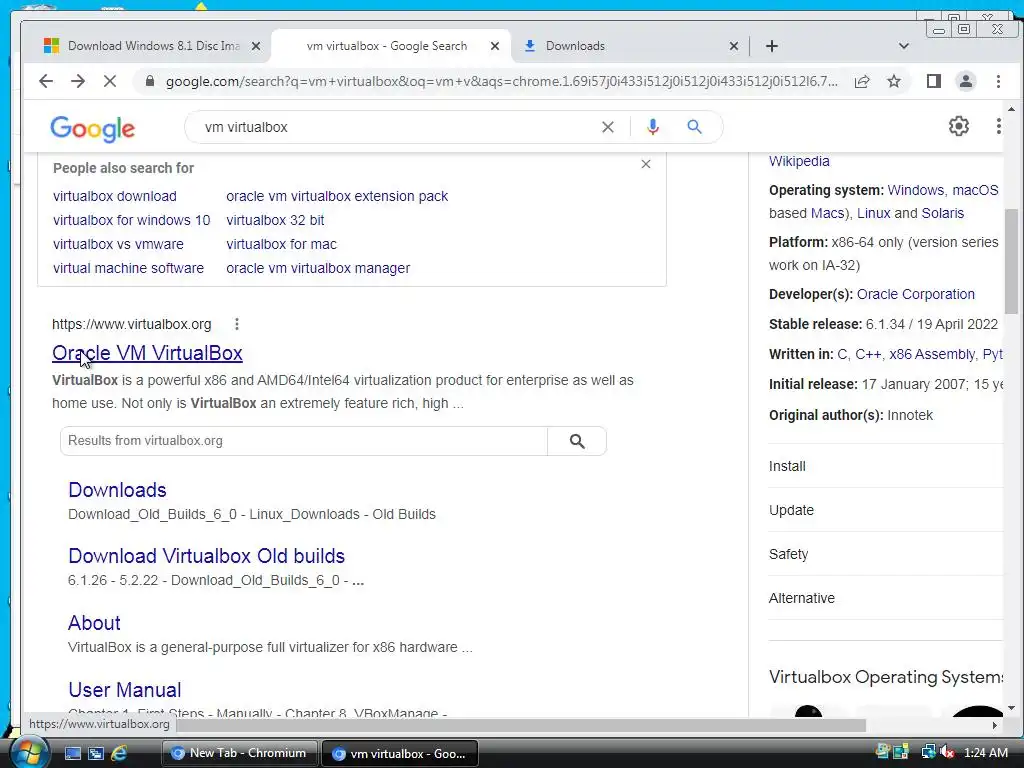The image size is (1024, 768).
Task: Open the About sitelink
Action: (x=94, y=623)
